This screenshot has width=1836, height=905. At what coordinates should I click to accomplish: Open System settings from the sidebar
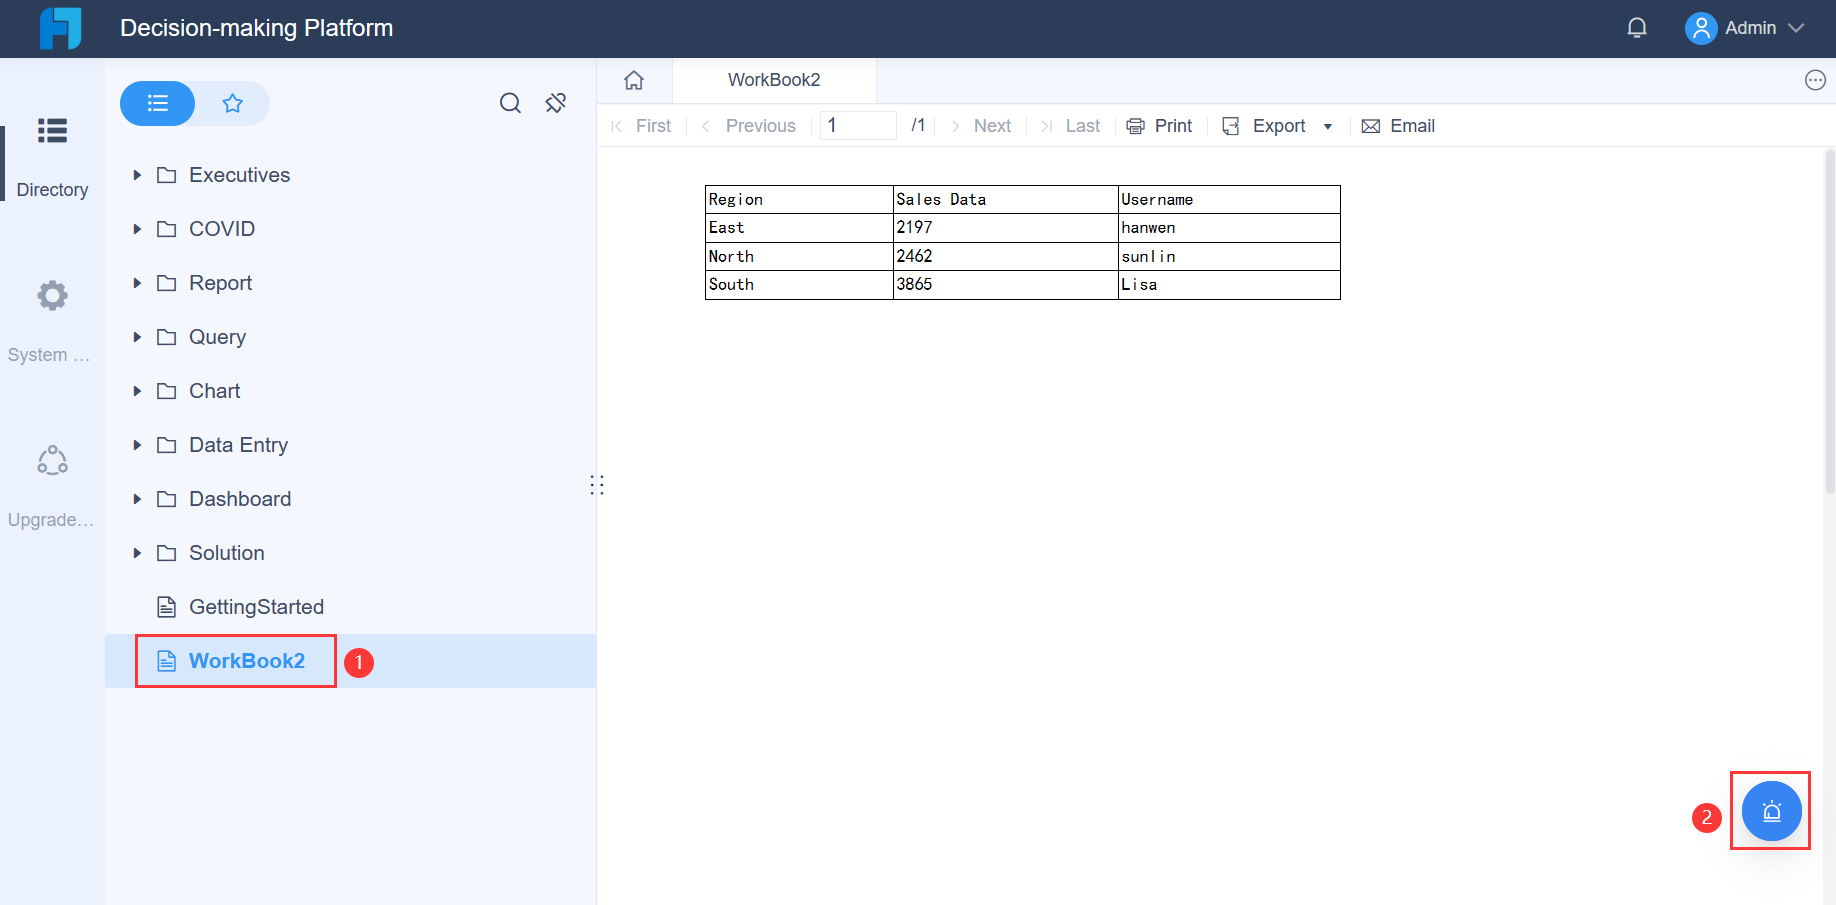click(x=51, y=295)
